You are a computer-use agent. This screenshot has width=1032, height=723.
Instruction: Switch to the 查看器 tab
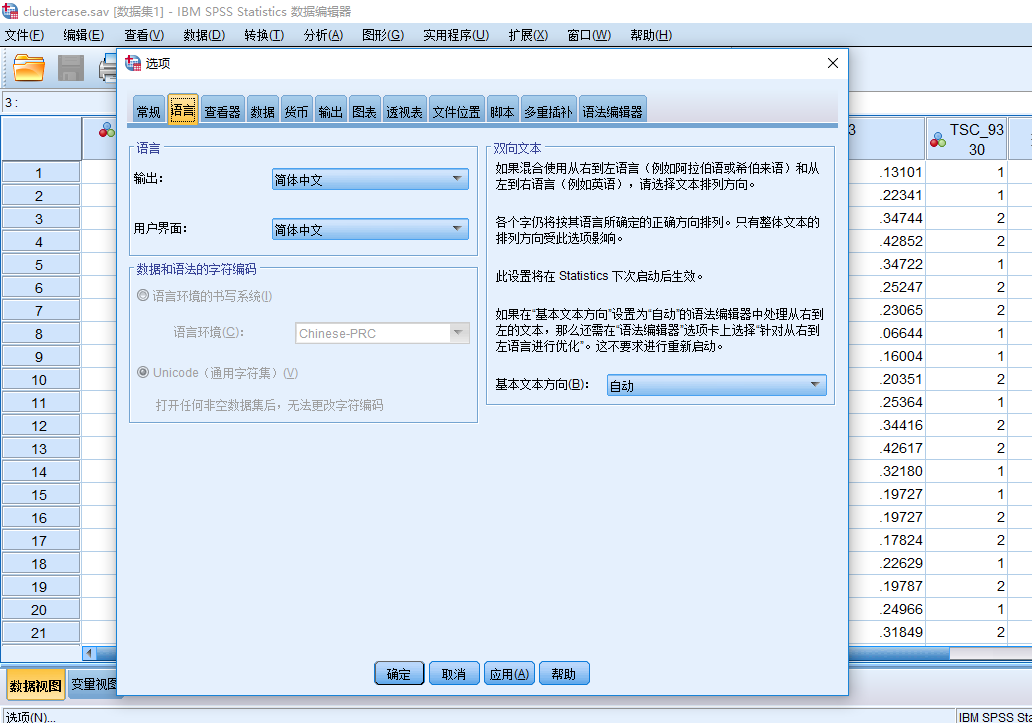tap(222, 111)
